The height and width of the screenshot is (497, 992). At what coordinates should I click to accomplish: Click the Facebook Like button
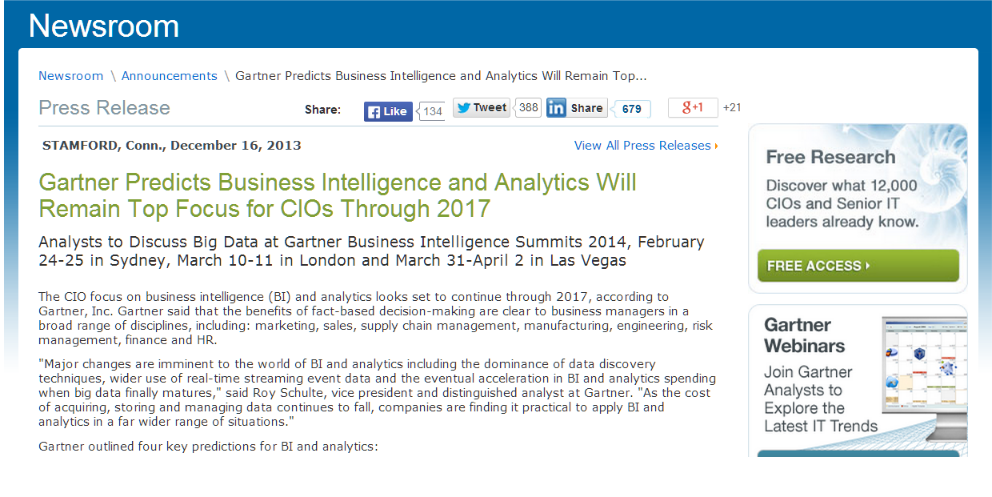(x=388, y=111)
